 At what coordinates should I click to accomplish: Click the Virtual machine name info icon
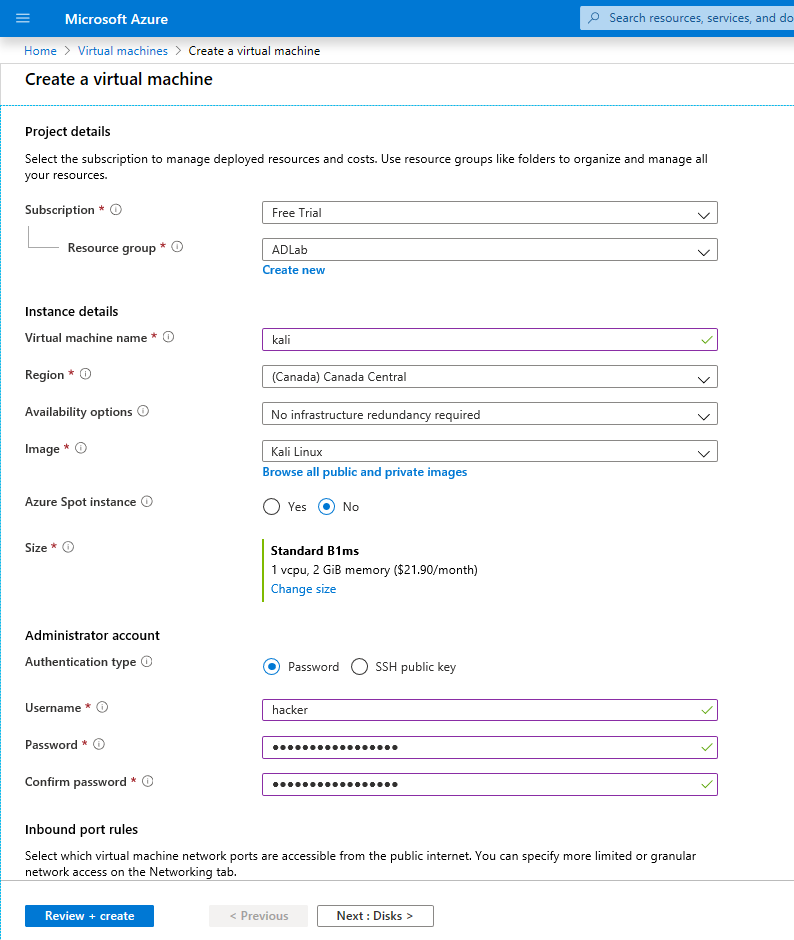(x=167, y=337)
